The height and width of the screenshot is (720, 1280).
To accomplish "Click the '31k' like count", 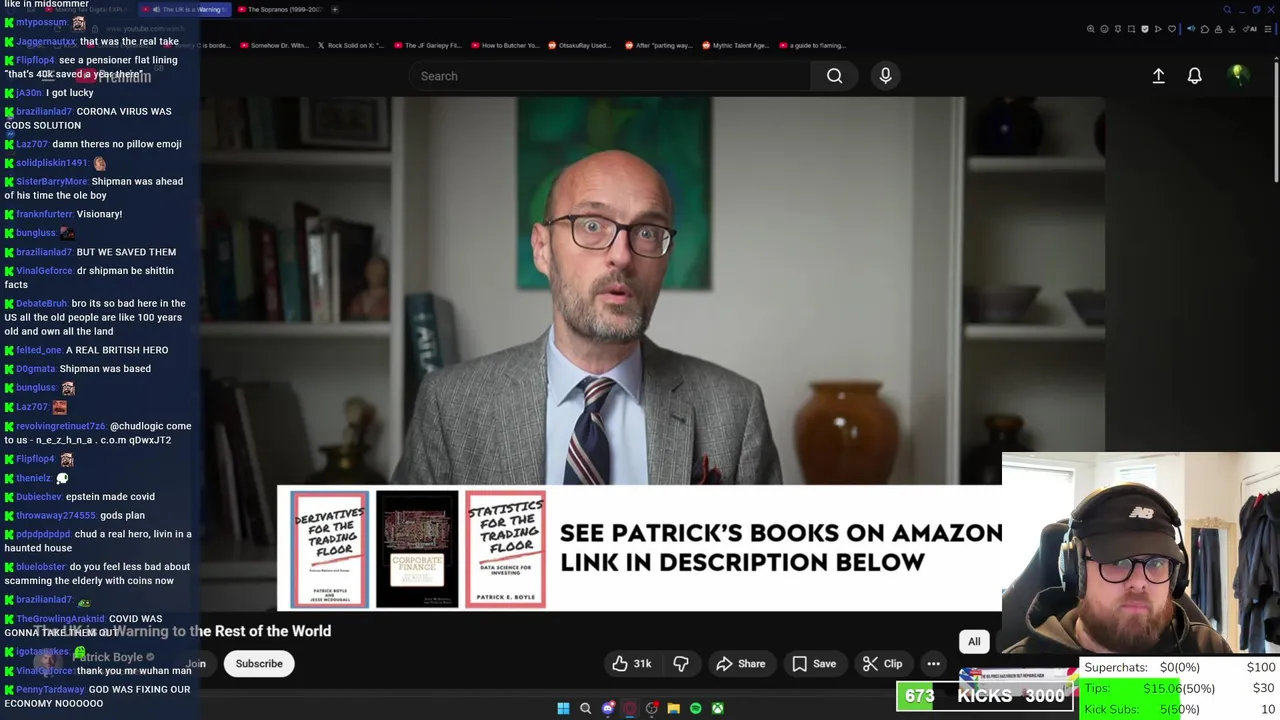I will point(642,664).
